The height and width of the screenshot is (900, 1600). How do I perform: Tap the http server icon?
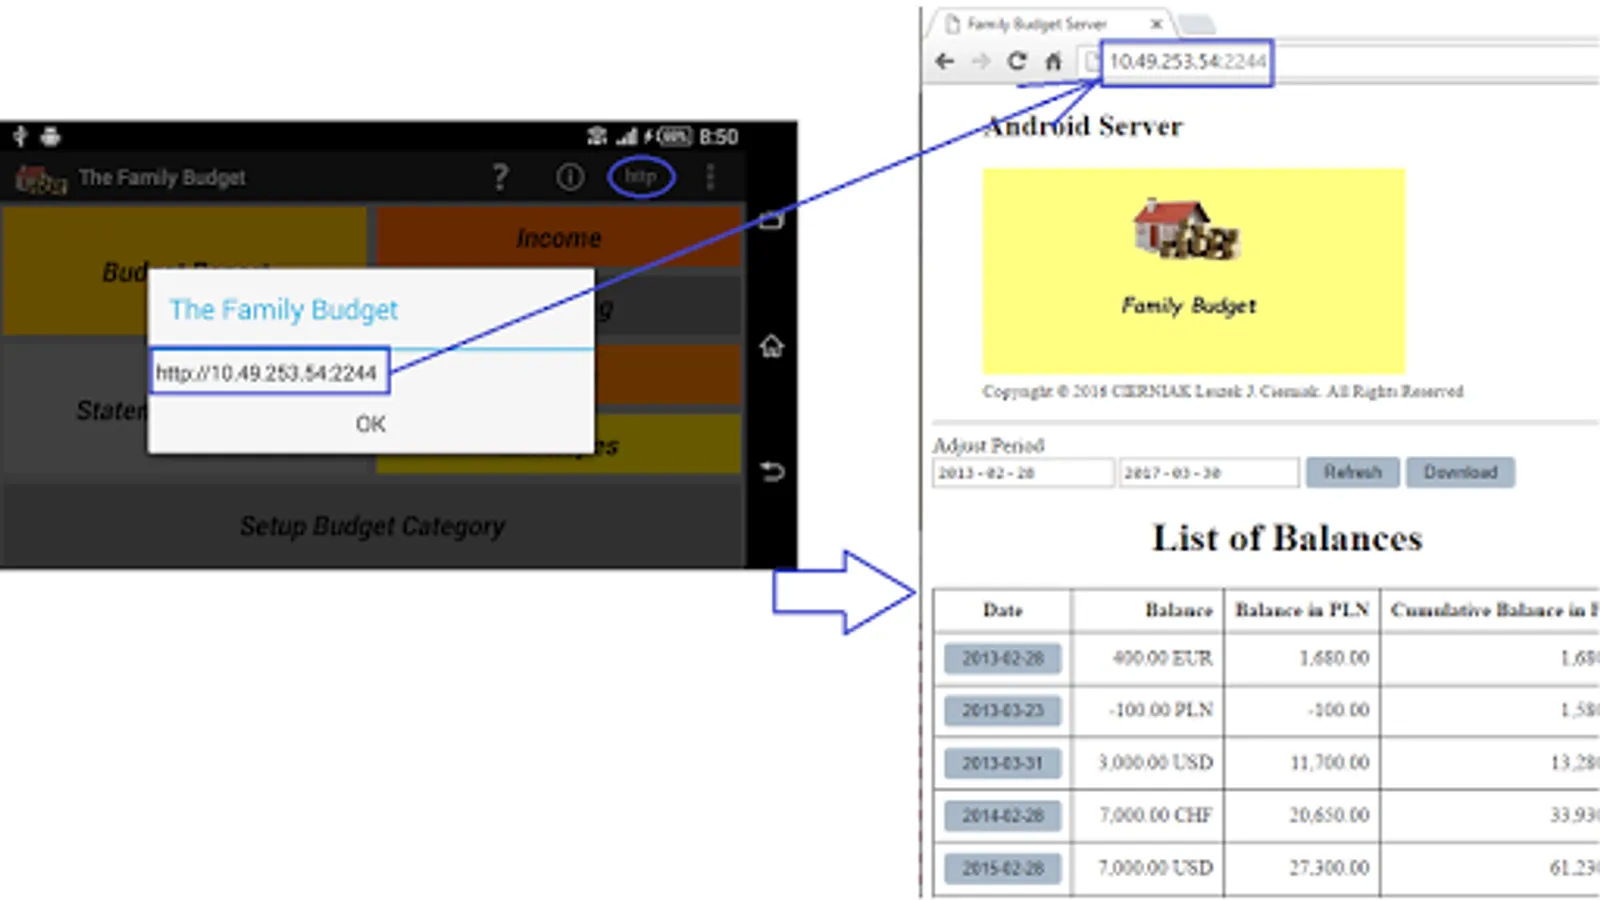641,177
